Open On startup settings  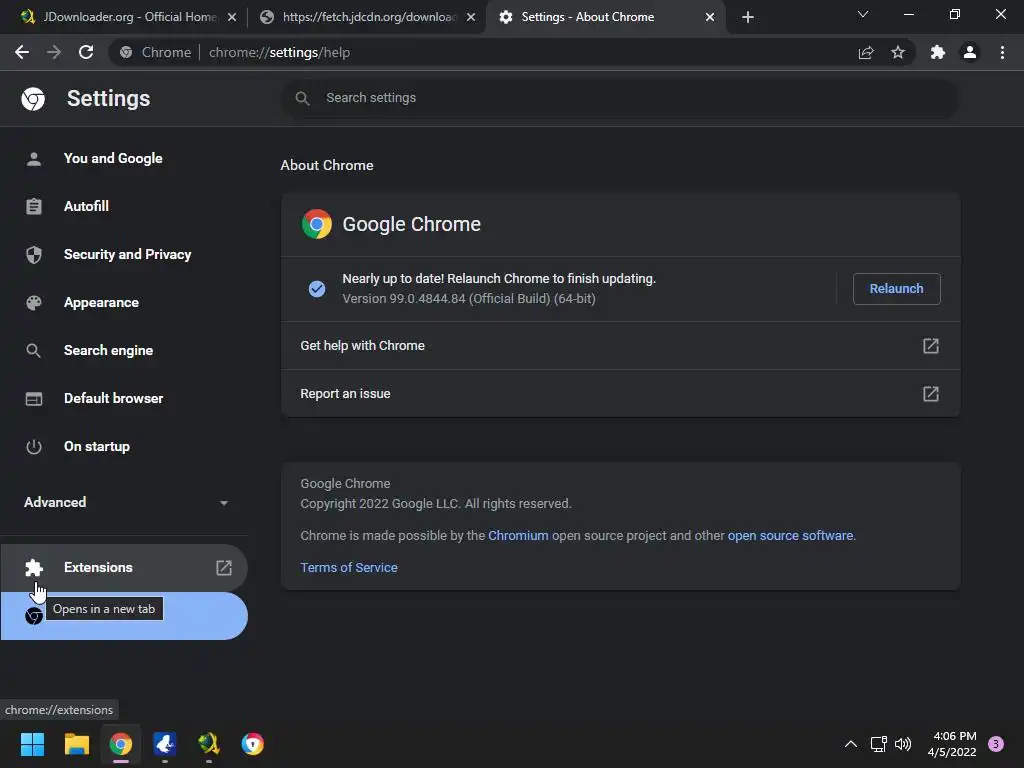(124, 447)
